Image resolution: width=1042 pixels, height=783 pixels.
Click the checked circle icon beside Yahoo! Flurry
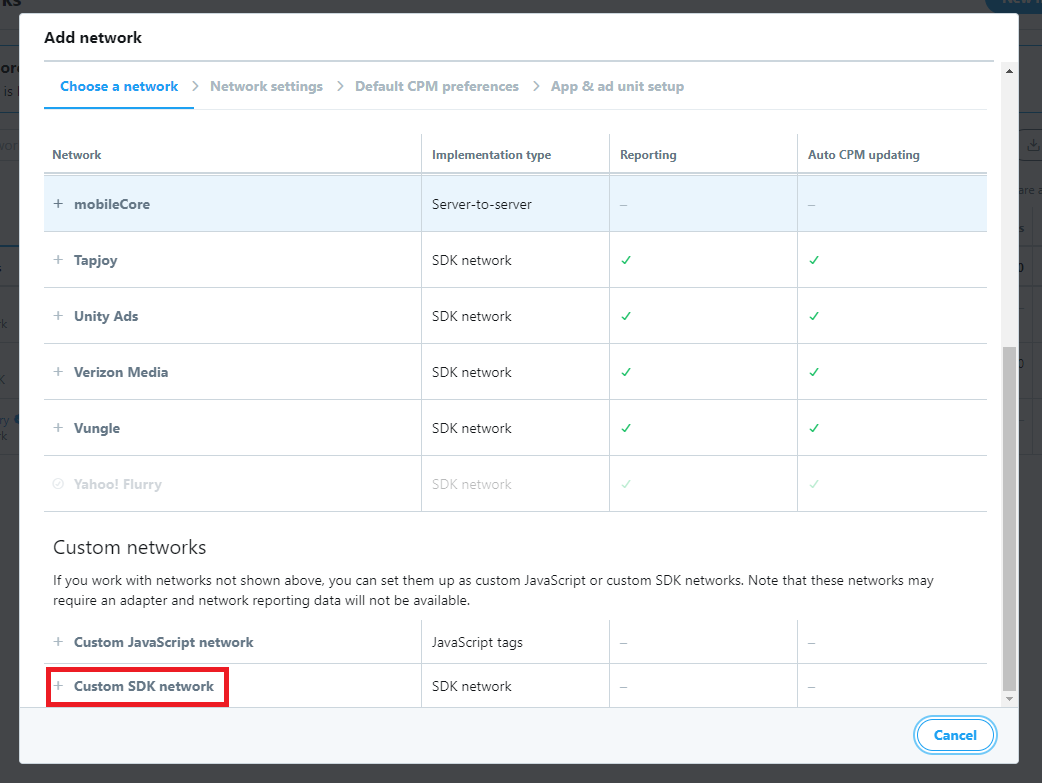[x=58, y=484]
